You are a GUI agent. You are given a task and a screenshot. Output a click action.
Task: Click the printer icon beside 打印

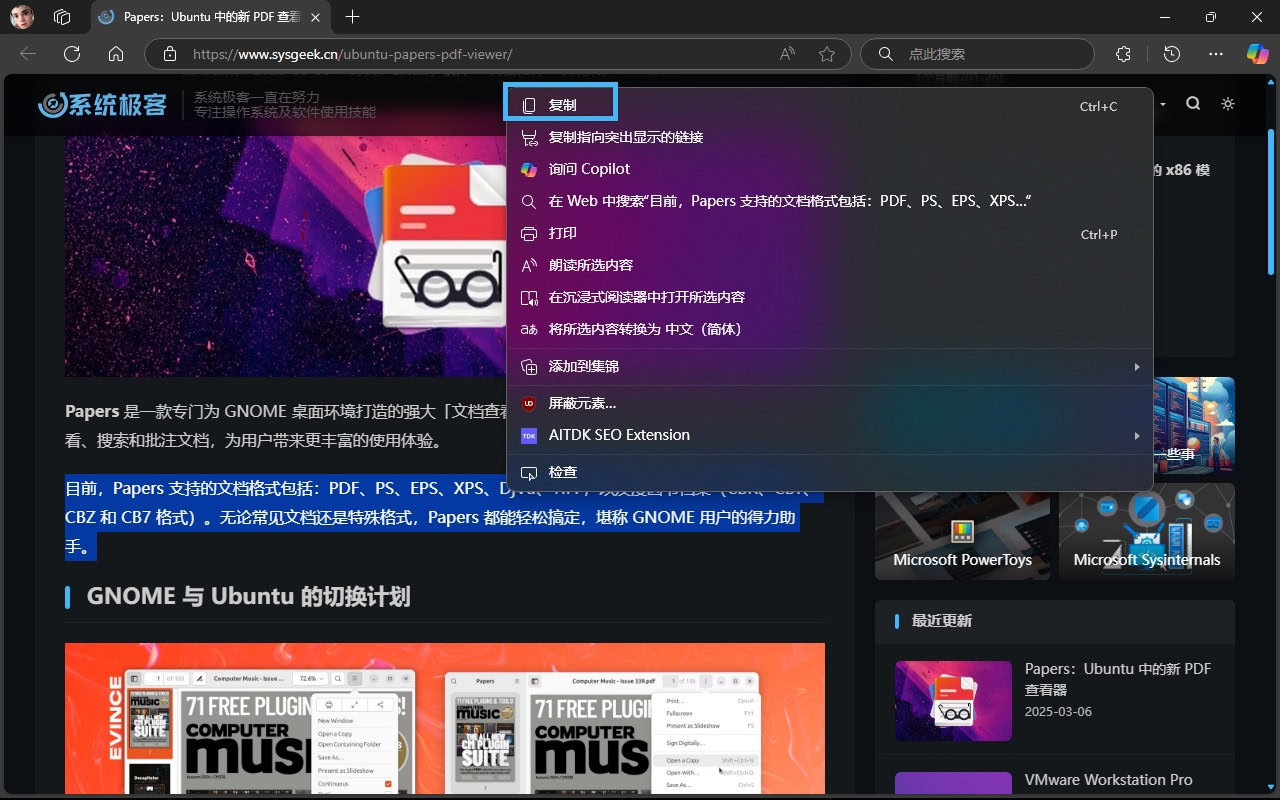(529, 233)
